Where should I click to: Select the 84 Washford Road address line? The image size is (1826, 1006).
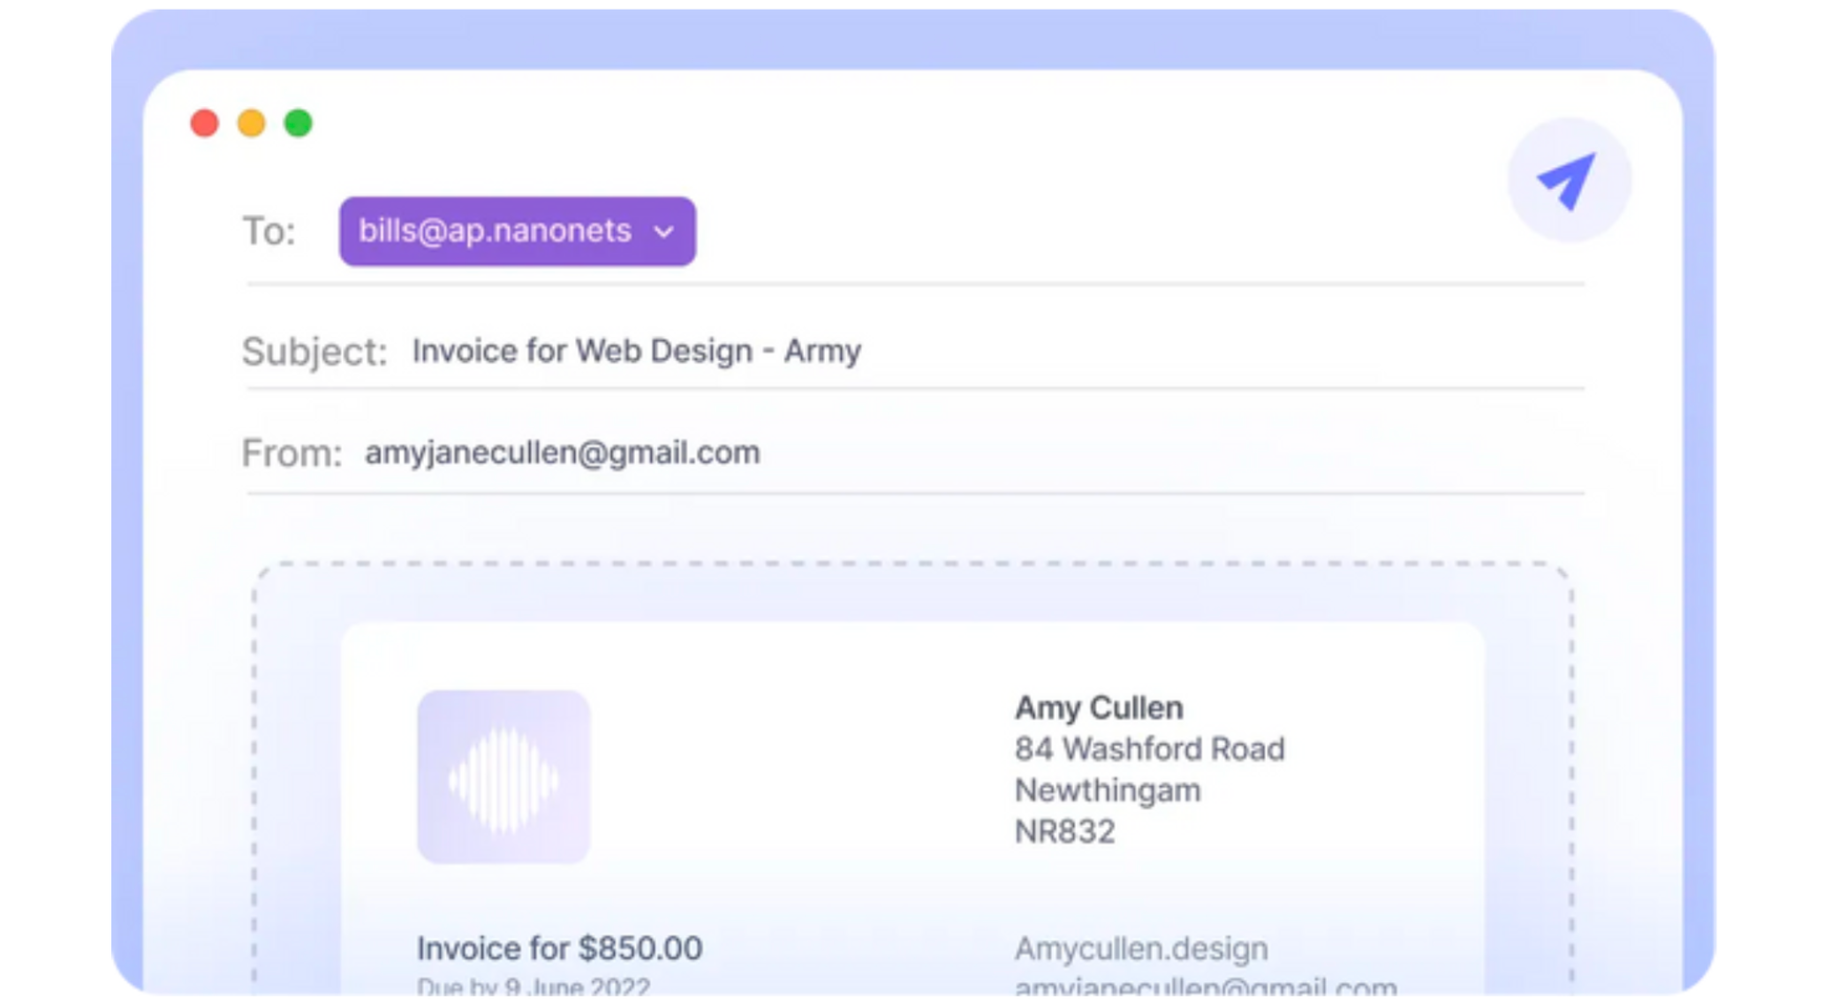click(1149, 749)
